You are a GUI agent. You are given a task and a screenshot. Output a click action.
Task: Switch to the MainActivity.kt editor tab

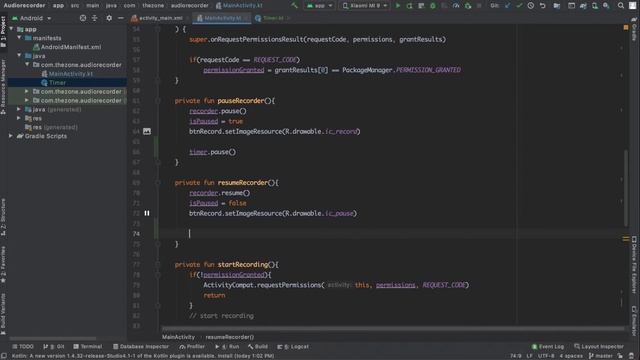pos(222,18)
